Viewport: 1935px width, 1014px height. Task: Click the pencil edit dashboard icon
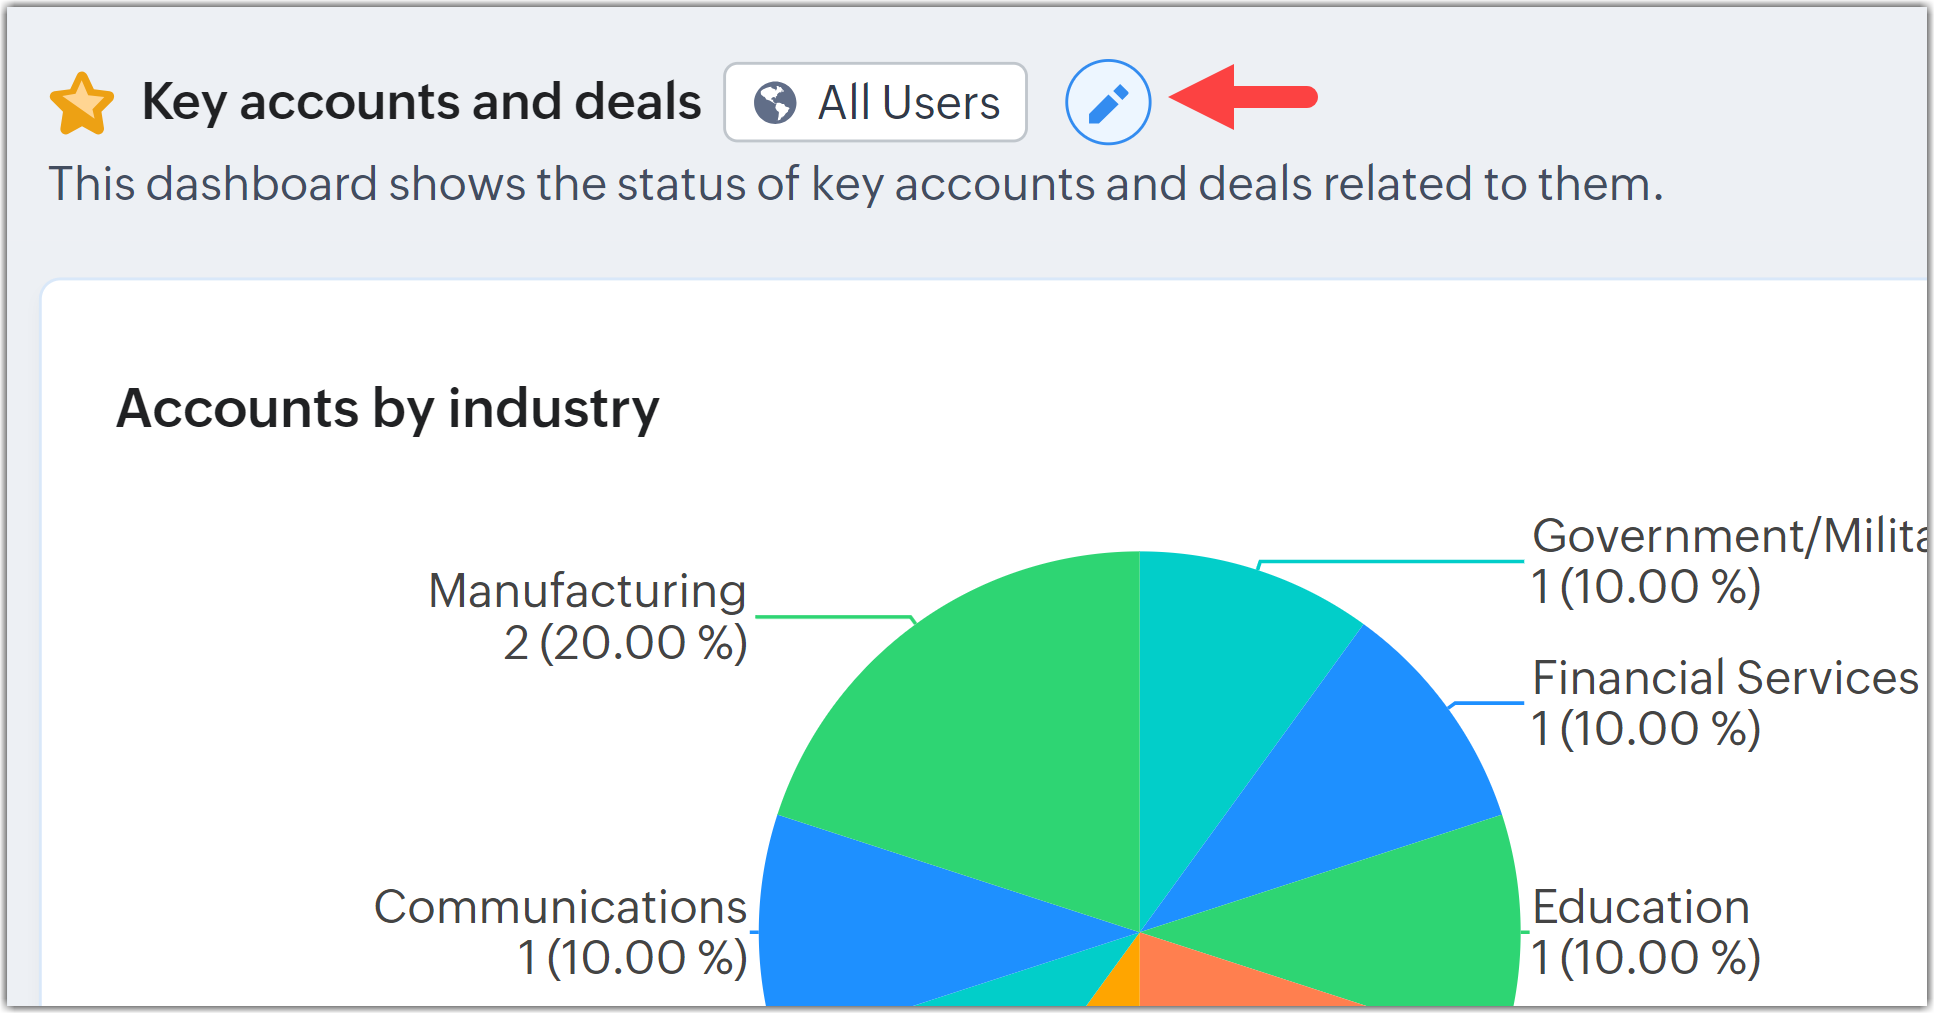1108,102
